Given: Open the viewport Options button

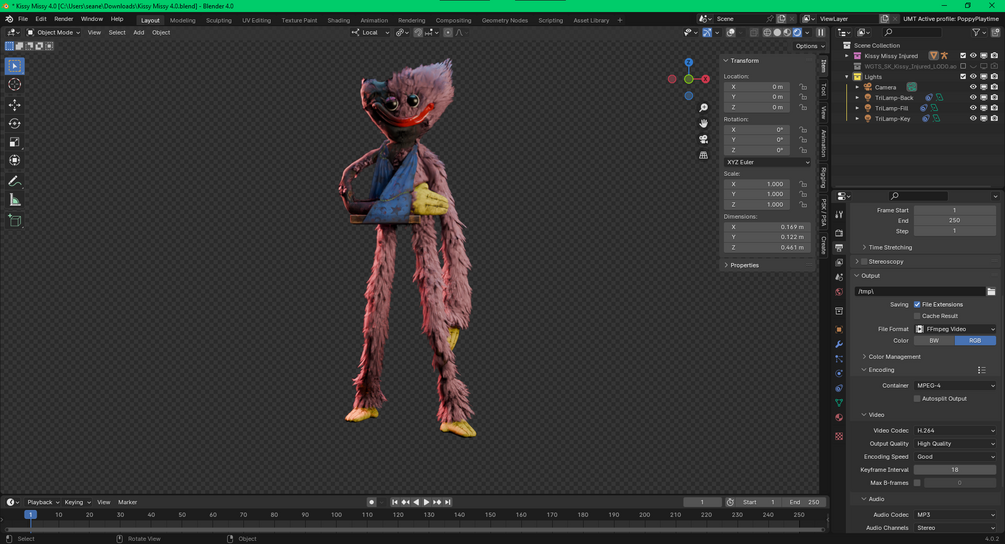Looking at the screenshot, I should [810, 46].
